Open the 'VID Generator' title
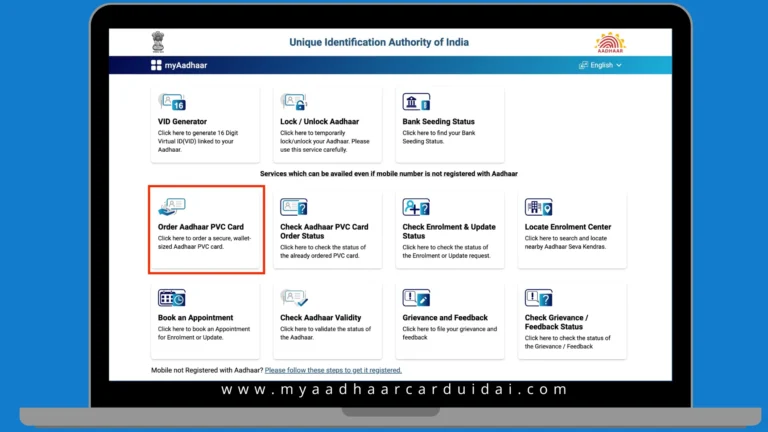Viewport: 768px width, 432px height. click(x=182, y=121)
